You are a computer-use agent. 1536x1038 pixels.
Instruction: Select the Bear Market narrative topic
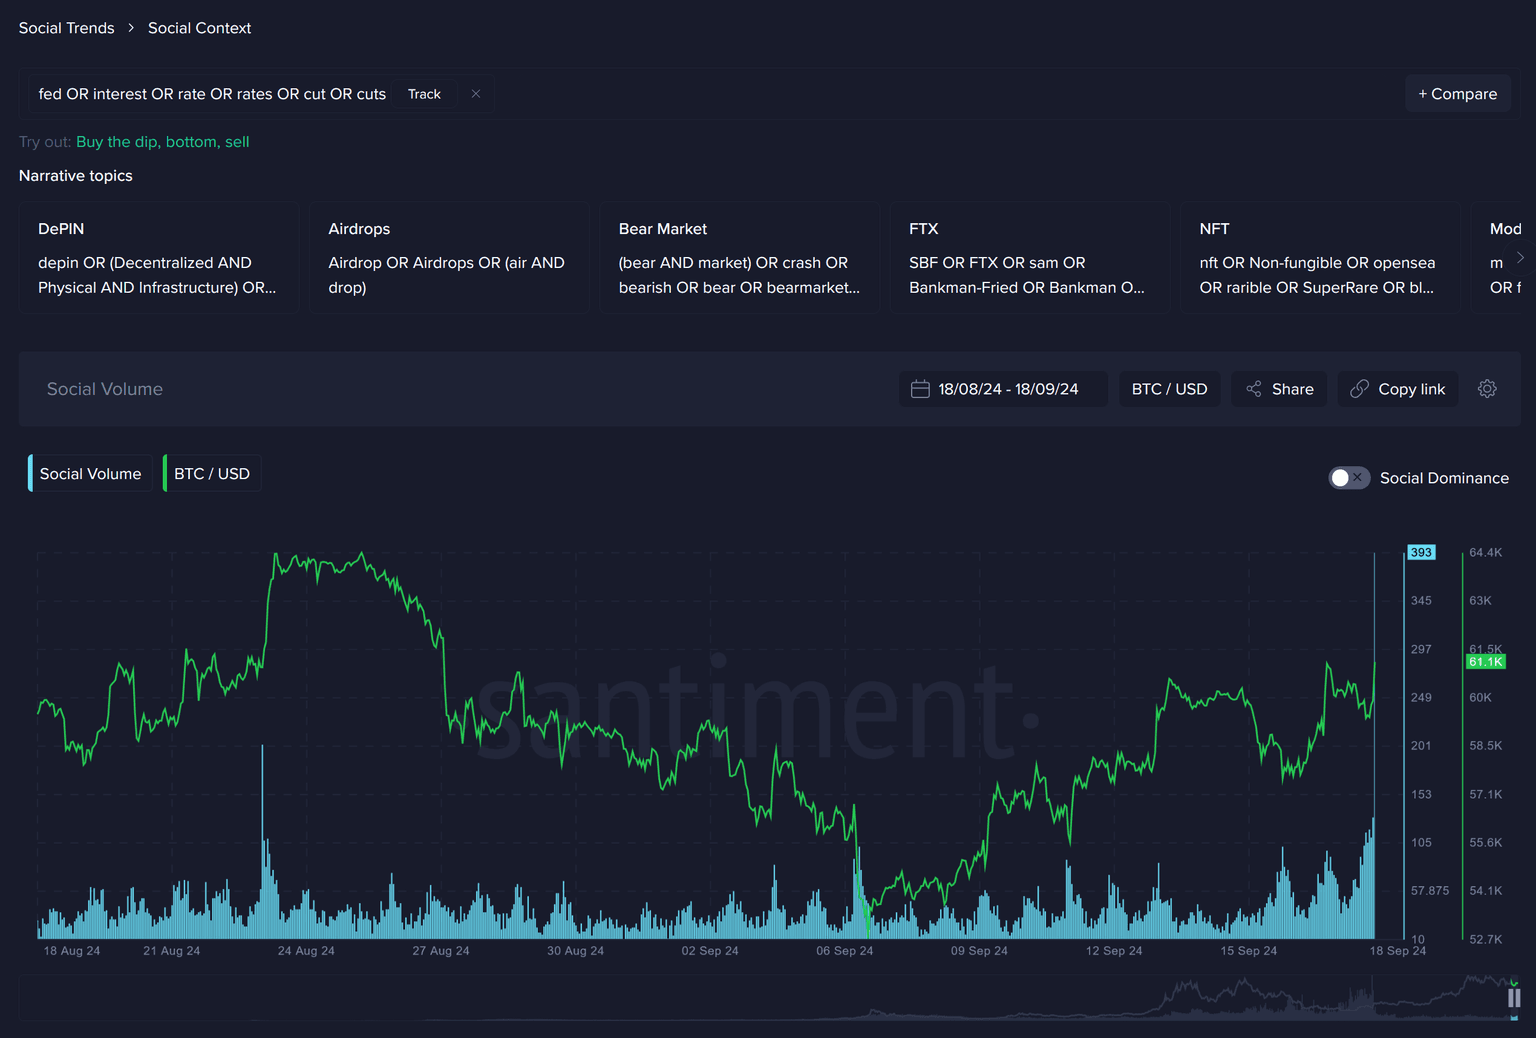[x=739, y=258]
